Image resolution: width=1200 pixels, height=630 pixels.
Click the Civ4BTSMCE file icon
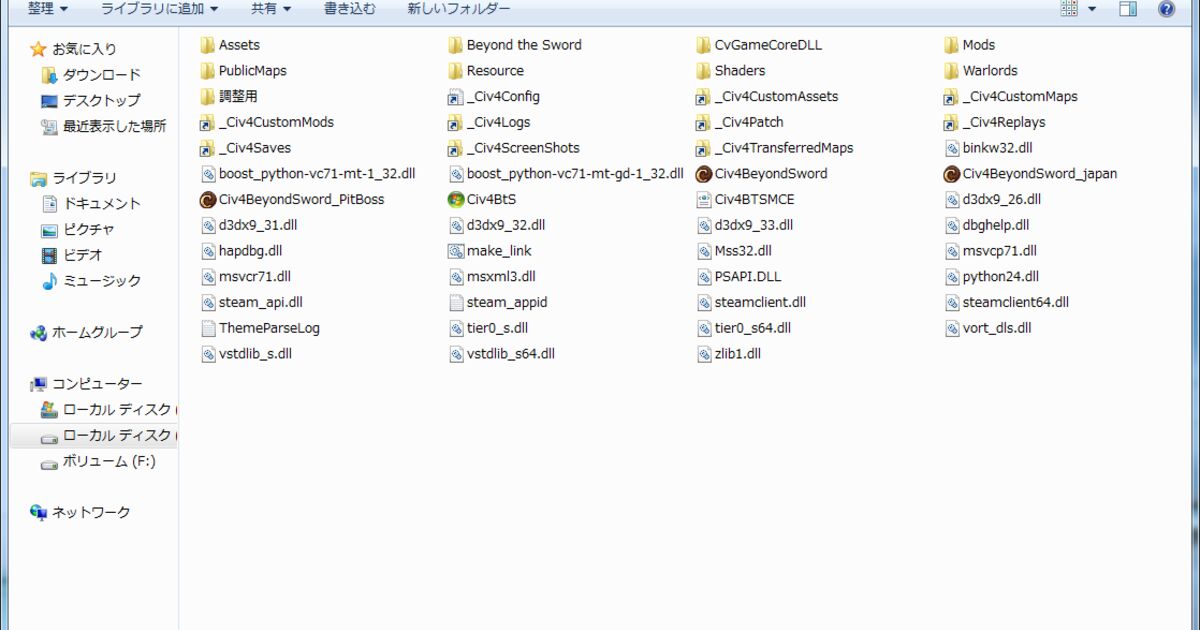[704, 200]
